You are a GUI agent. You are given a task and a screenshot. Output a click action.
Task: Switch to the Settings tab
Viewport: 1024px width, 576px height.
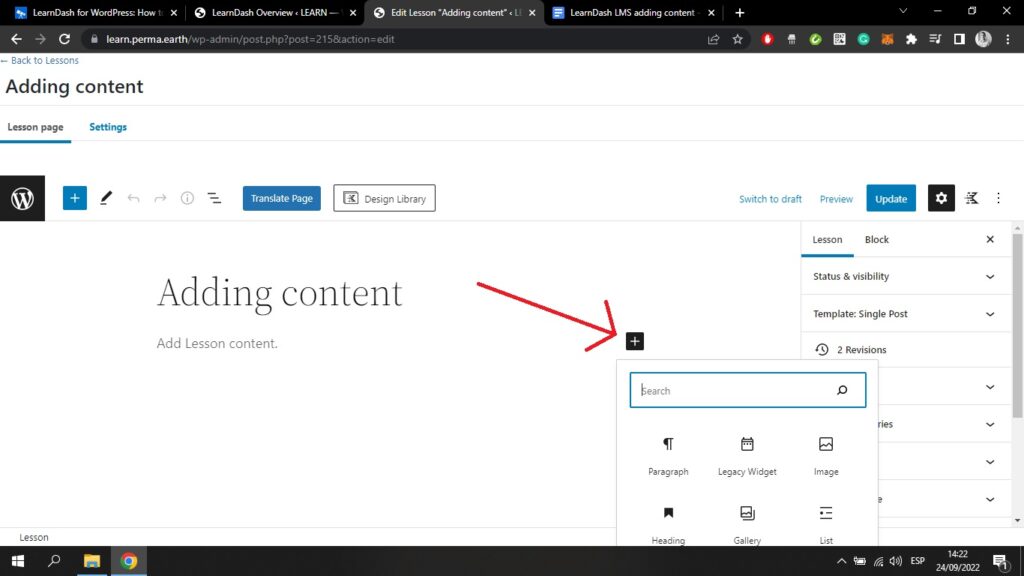(x=108, y=127)
